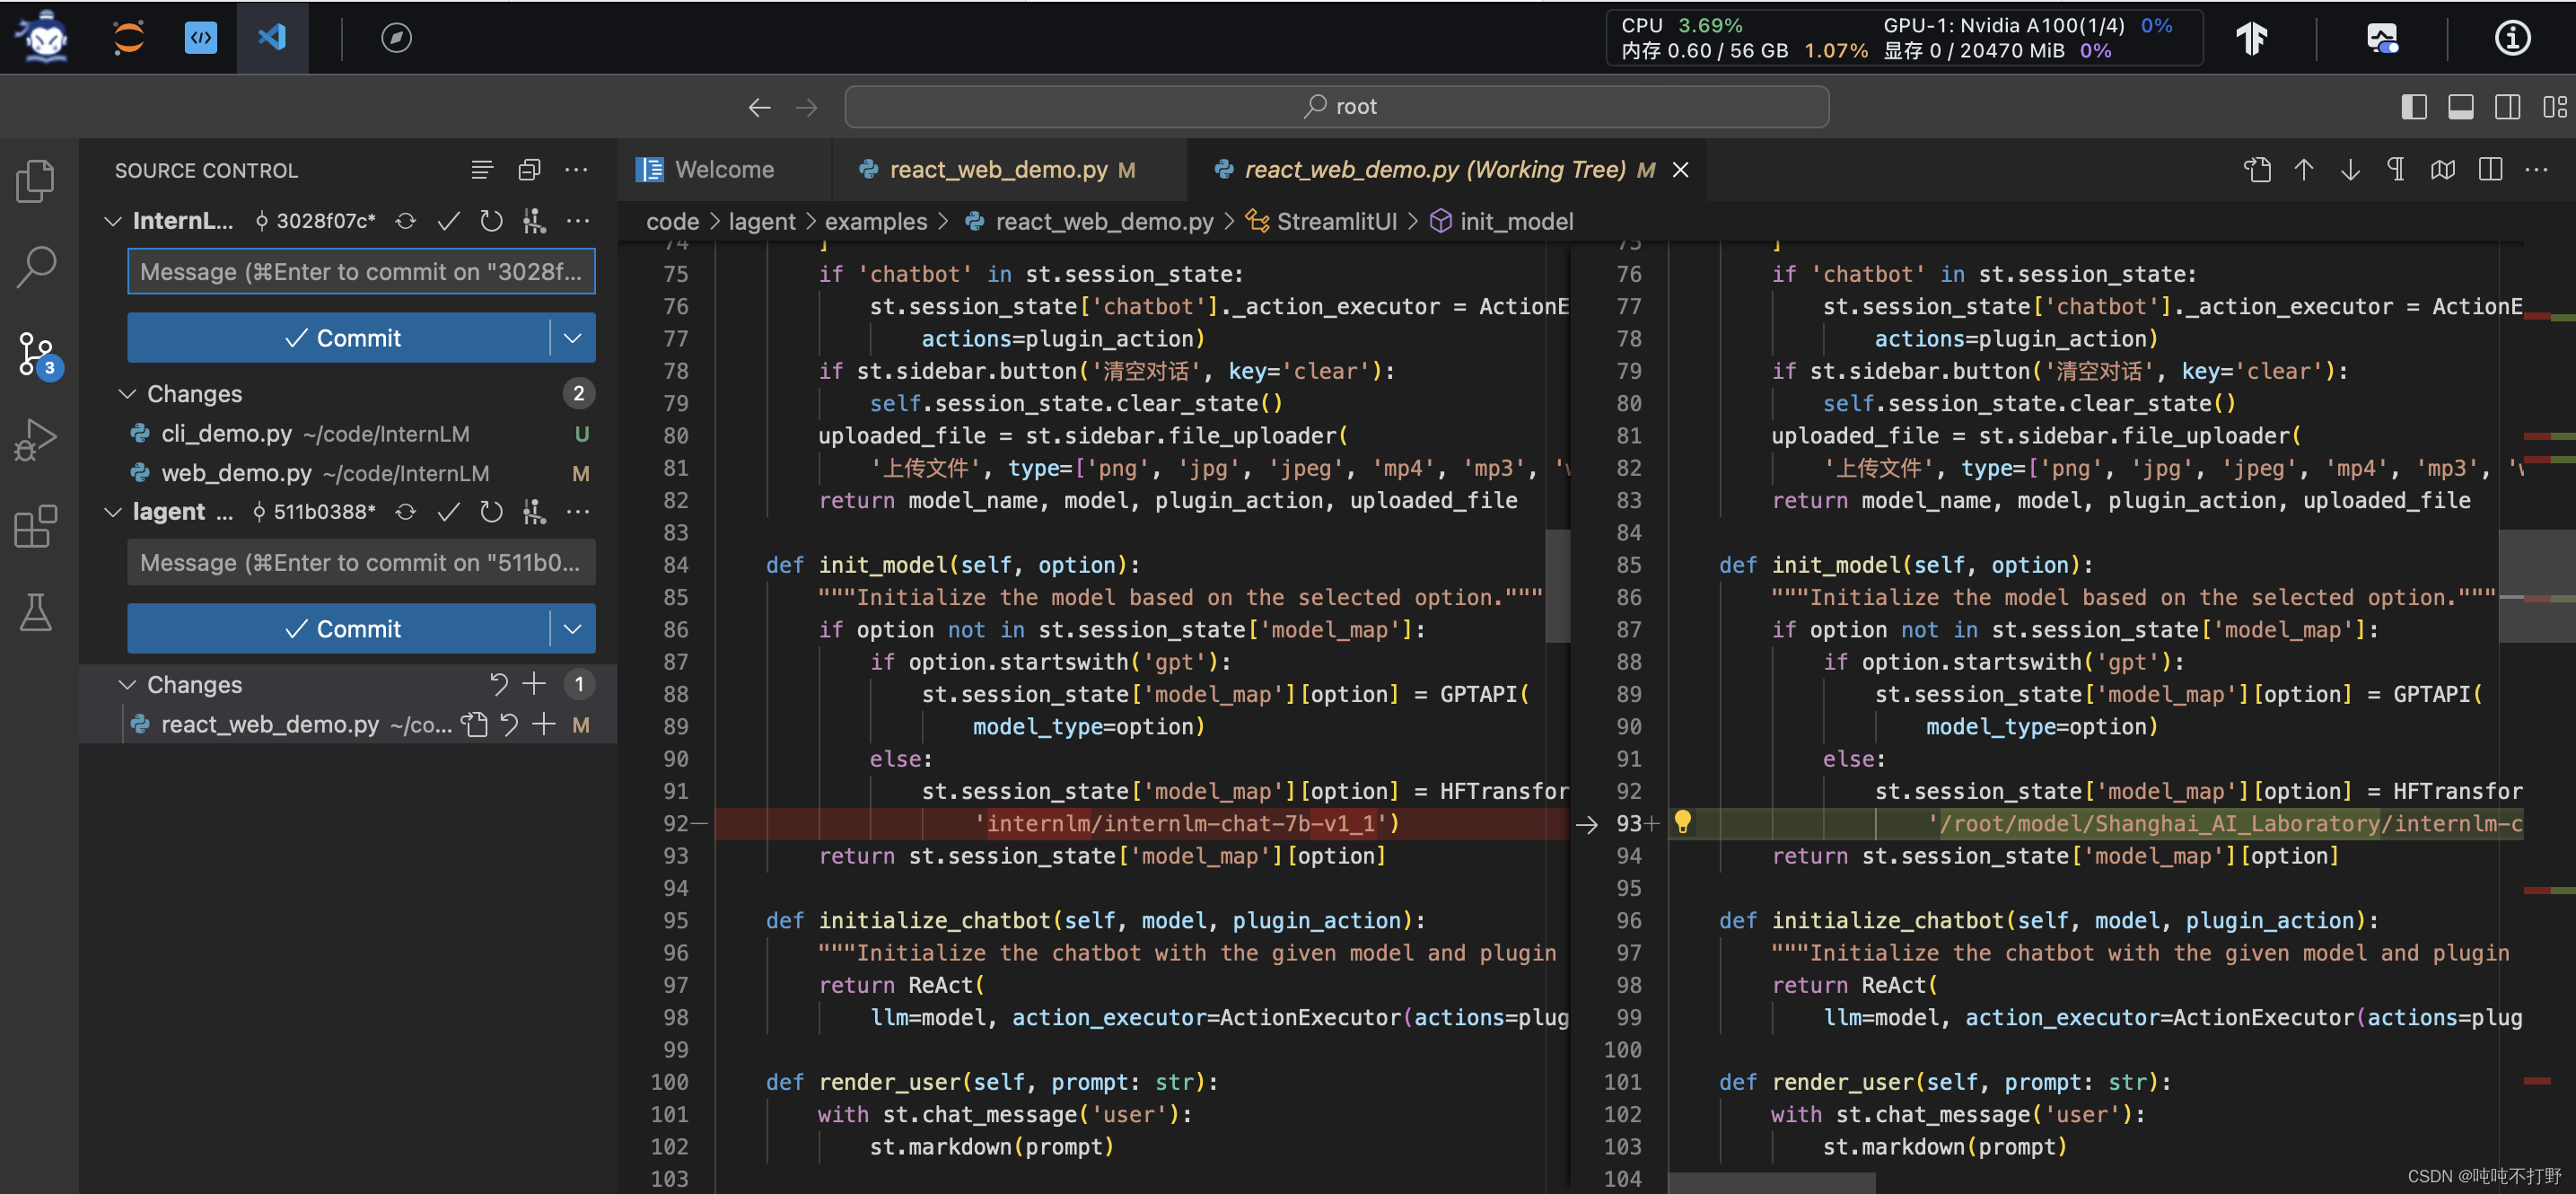
Task: Click breadcrumb 'lagent' folder
Action: pyautogui.click(x=762, y=222)
